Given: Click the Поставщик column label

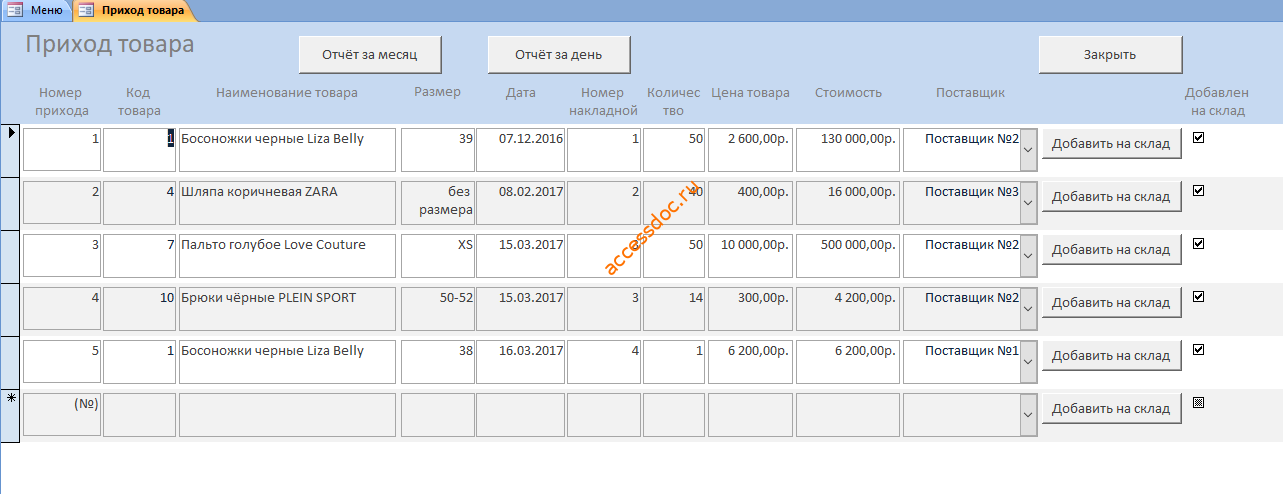Looking at the screenshot, I should click(970, 93).
